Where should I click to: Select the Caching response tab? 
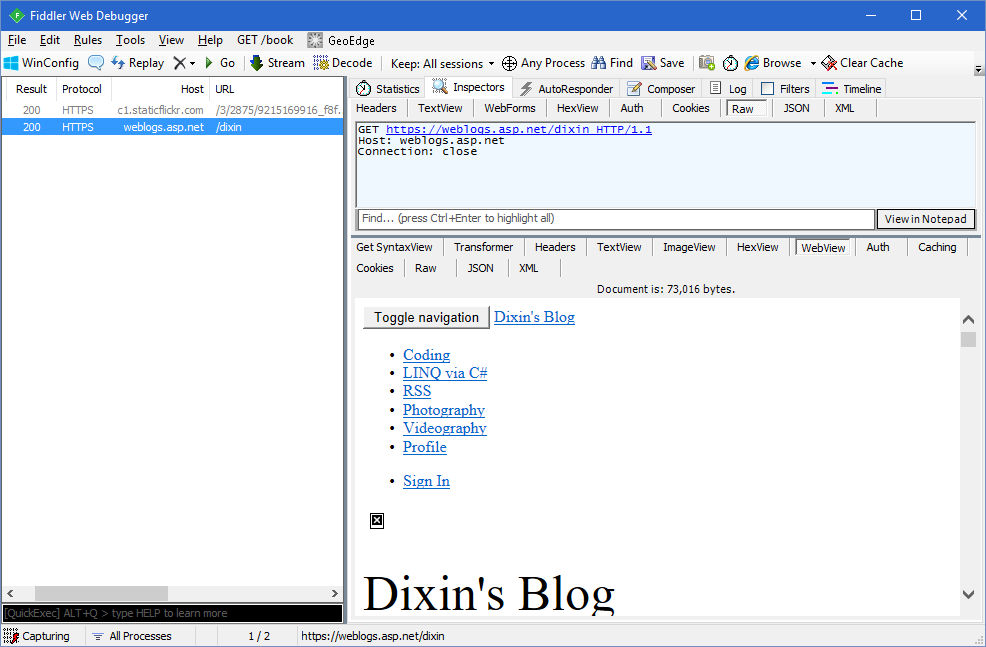[x=937, y=247]
